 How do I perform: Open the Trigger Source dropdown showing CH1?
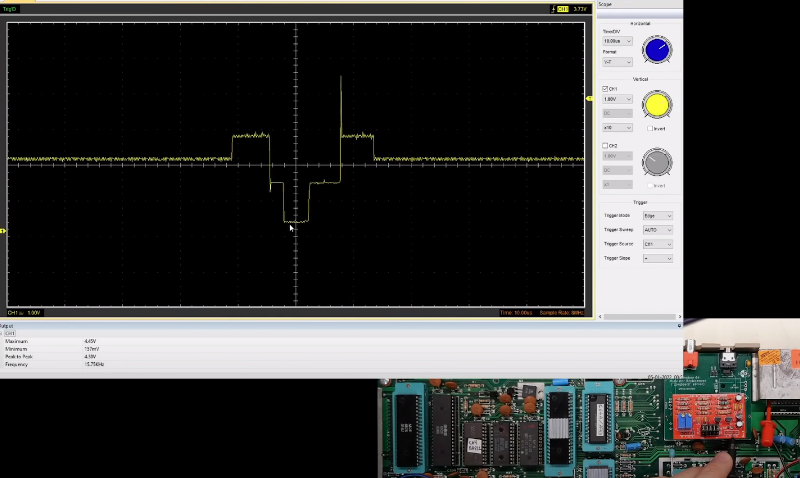click(657, 244)
